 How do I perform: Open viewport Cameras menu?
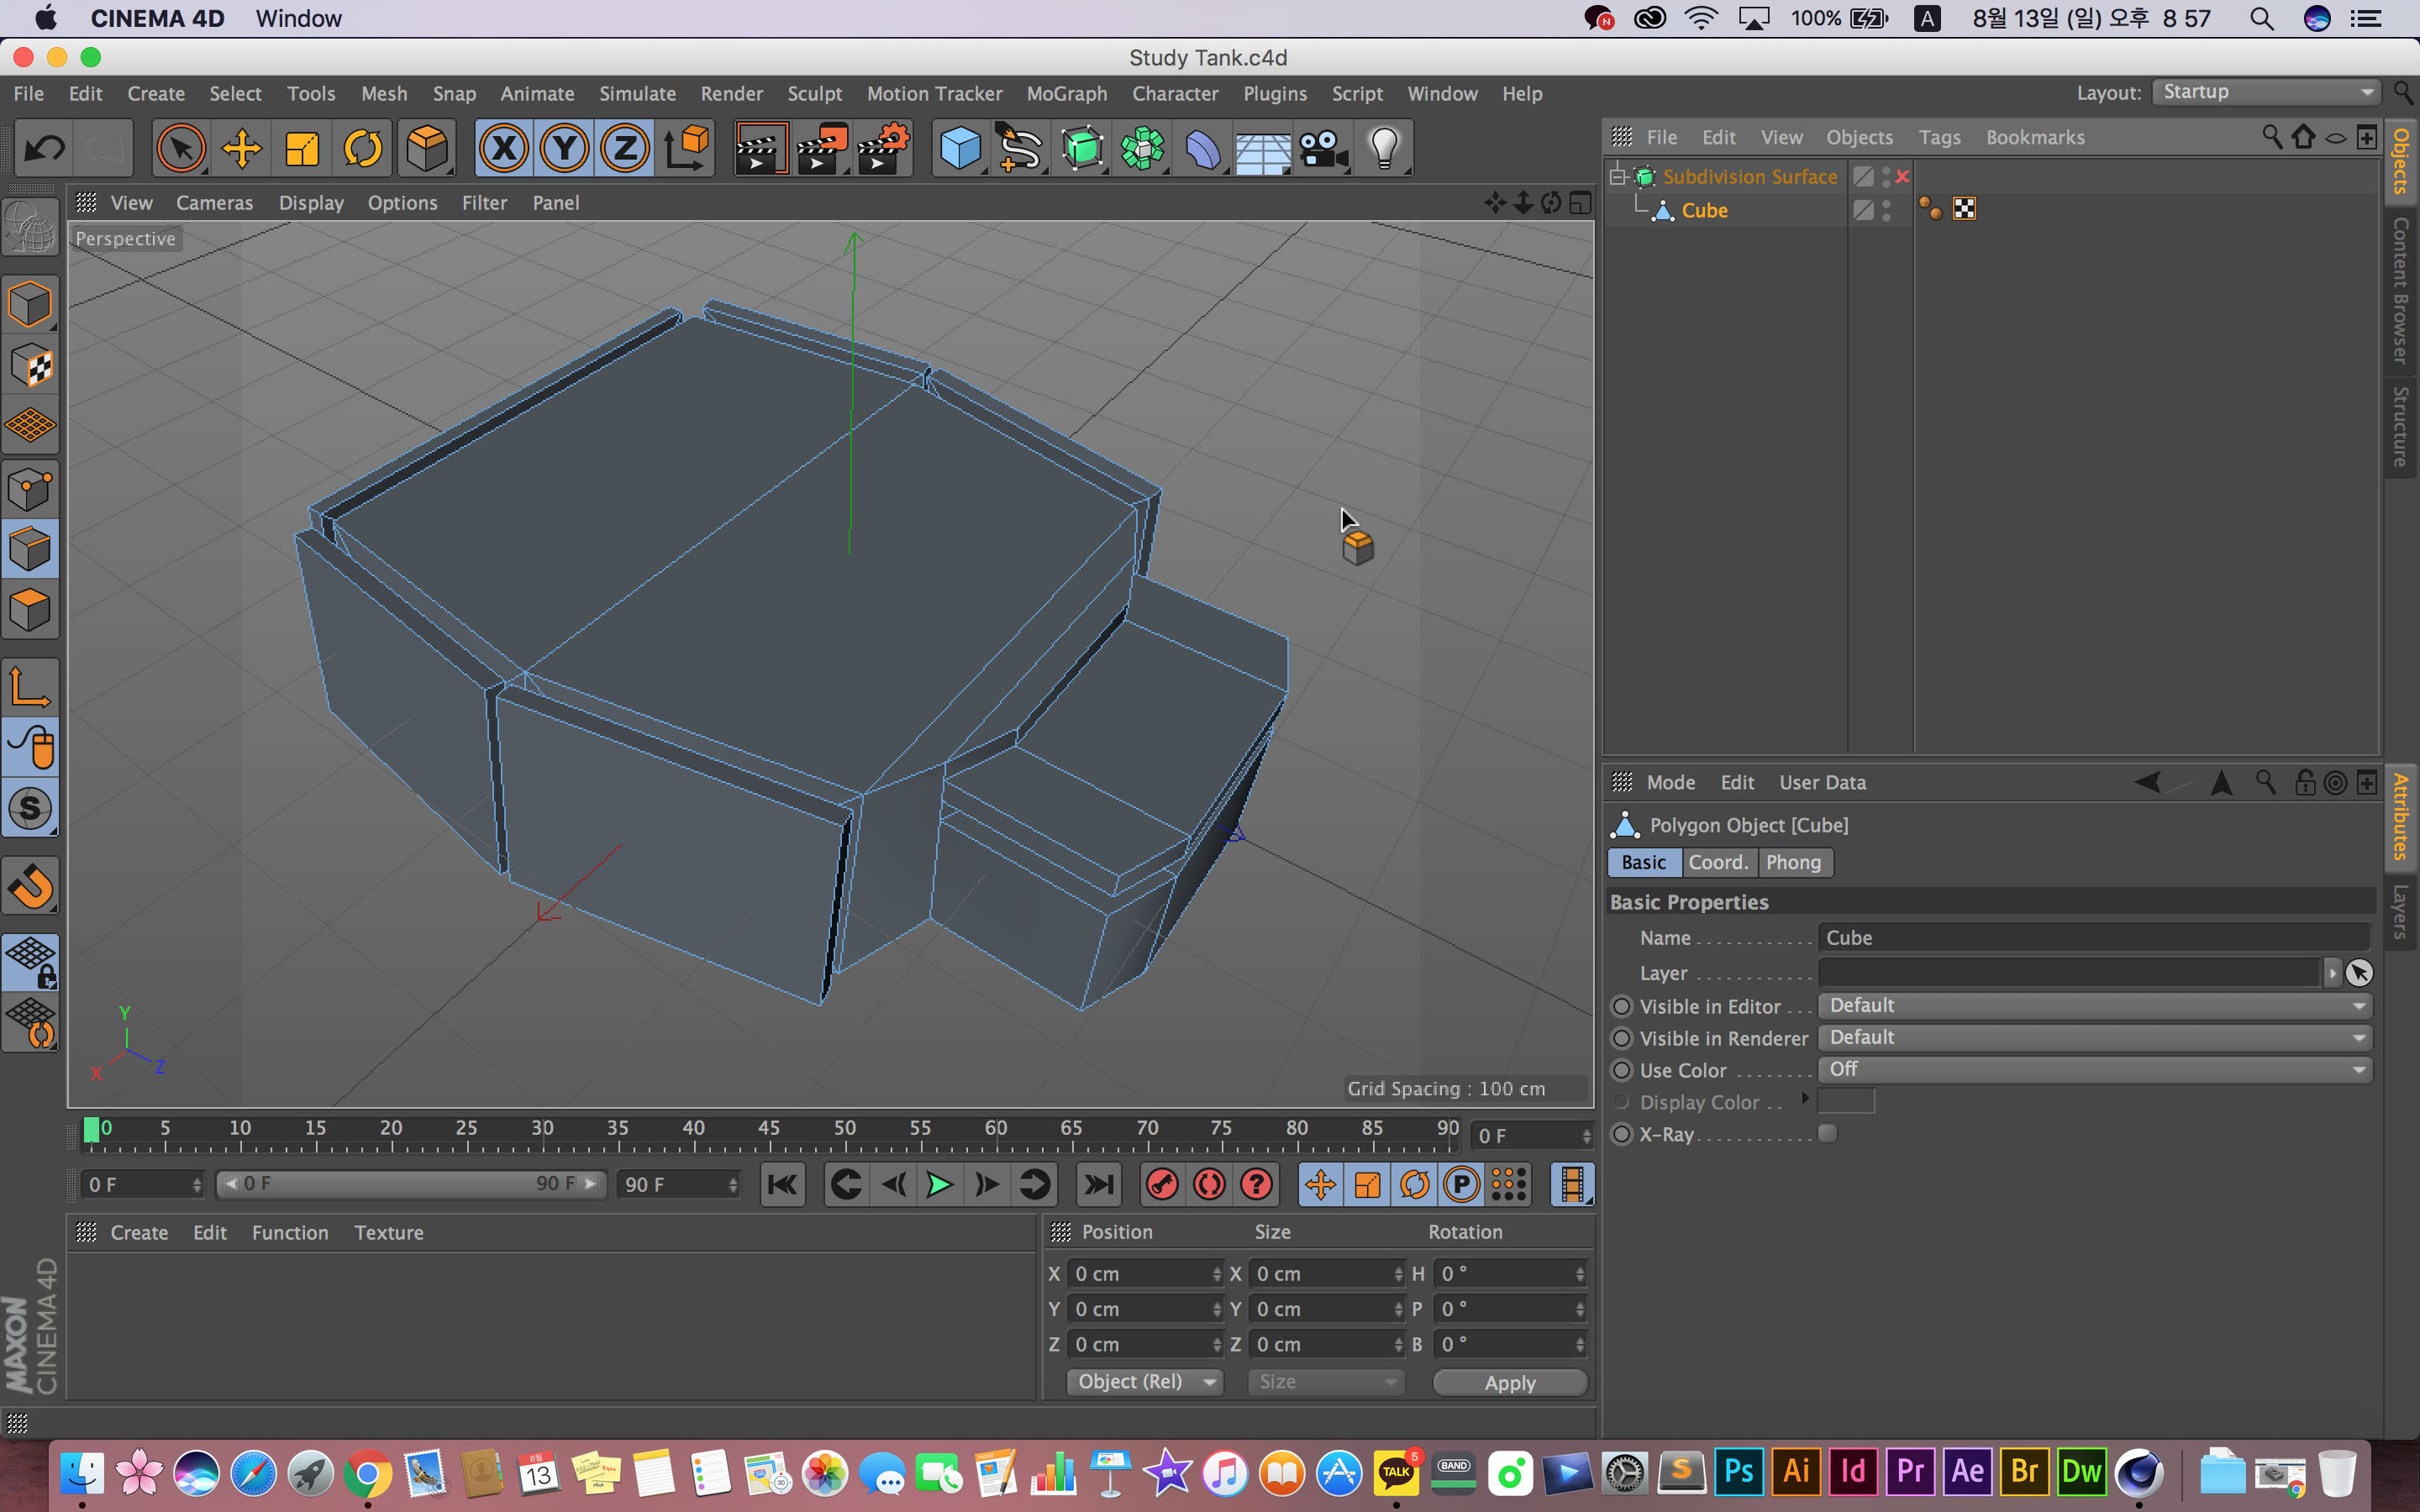pos(214,203)
